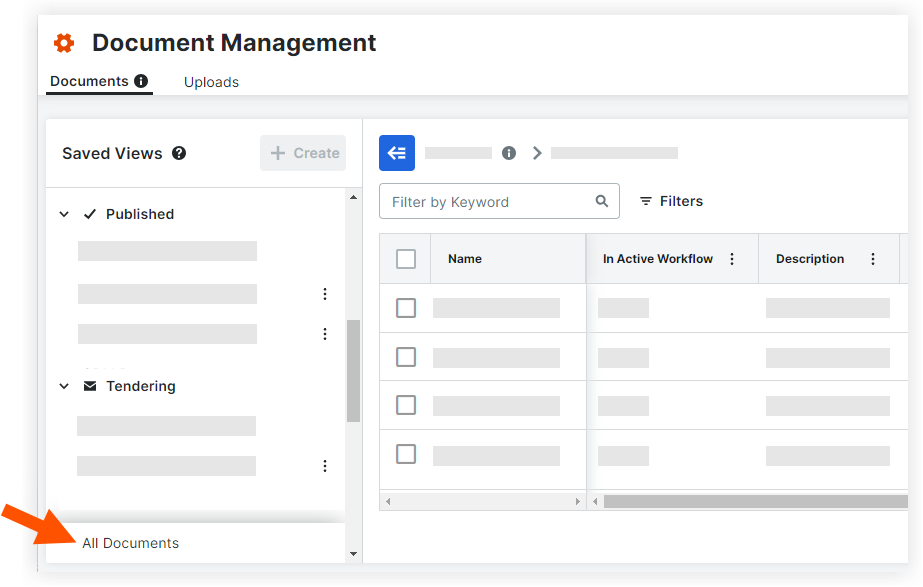Select the All Documents view
The image size is (923, 587).
point(131,543)
